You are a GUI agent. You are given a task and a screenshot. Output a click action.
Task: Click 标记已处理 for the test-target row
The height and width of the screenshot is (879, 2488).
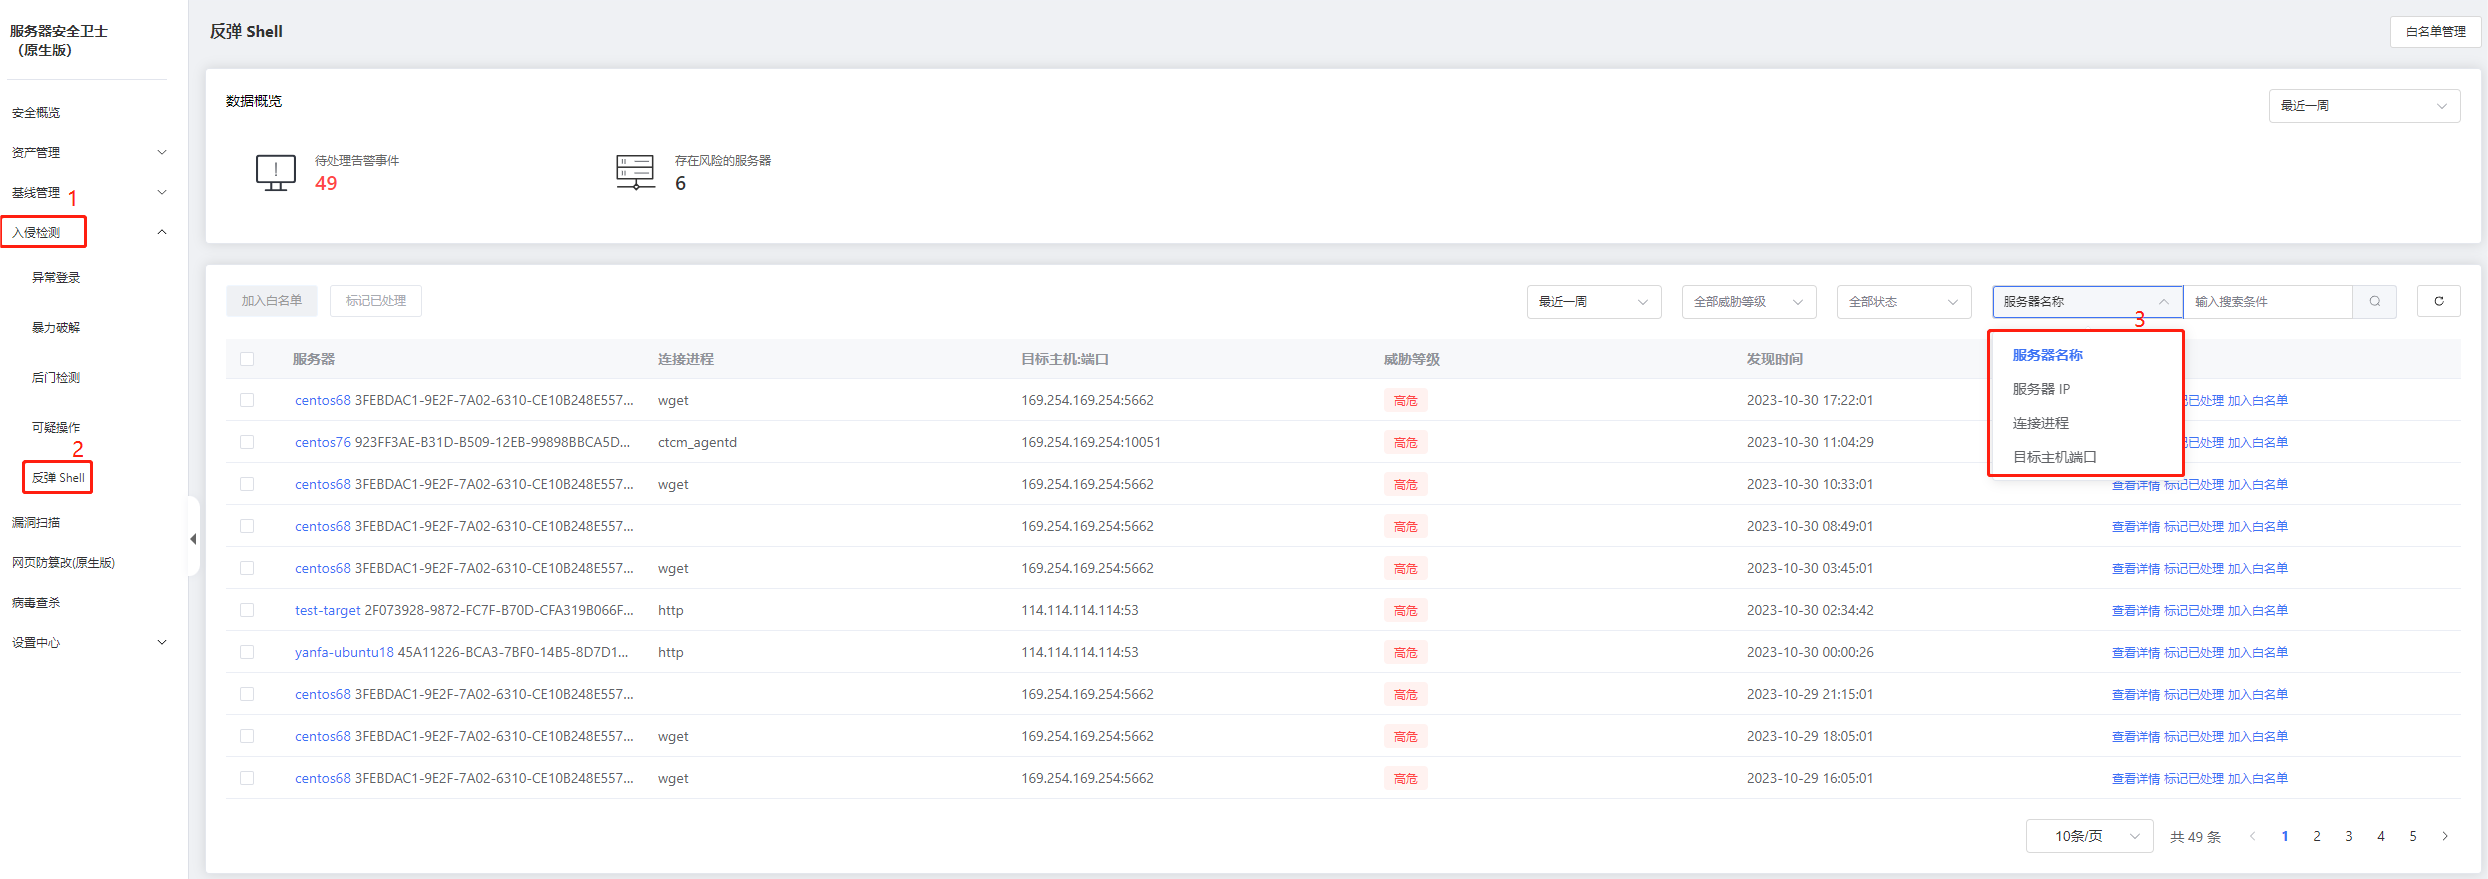coord(2194,610)
